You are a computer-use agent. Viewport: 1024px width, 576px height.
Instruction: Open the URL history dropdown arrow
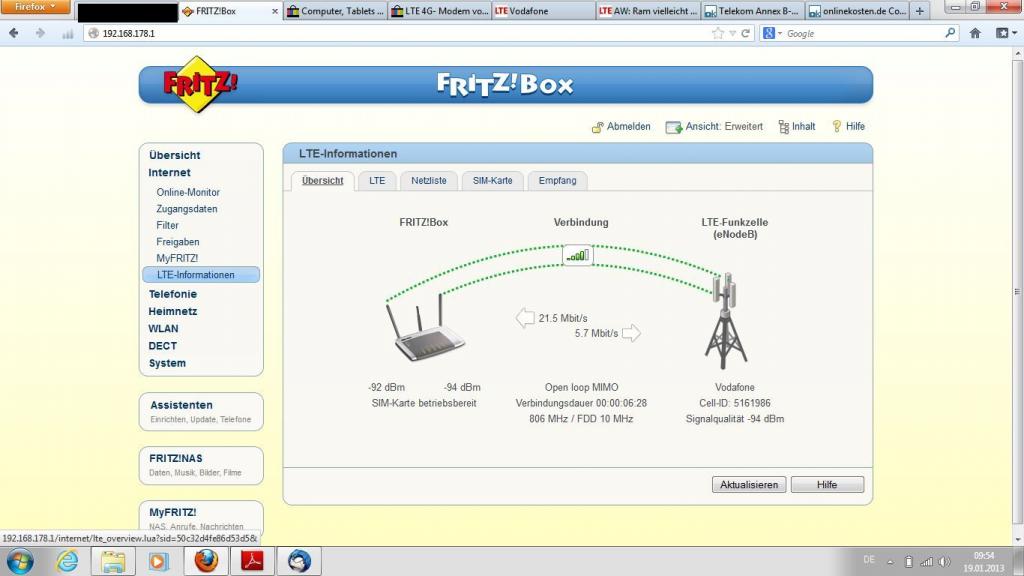point(733,33)
